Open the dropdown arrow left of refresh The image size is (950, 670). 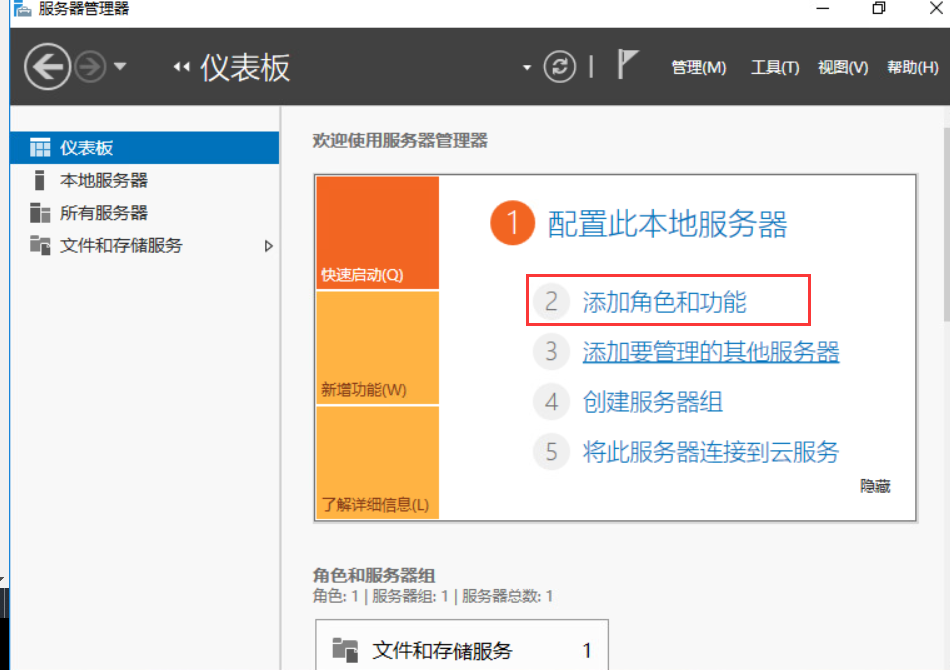click(526, 68)
